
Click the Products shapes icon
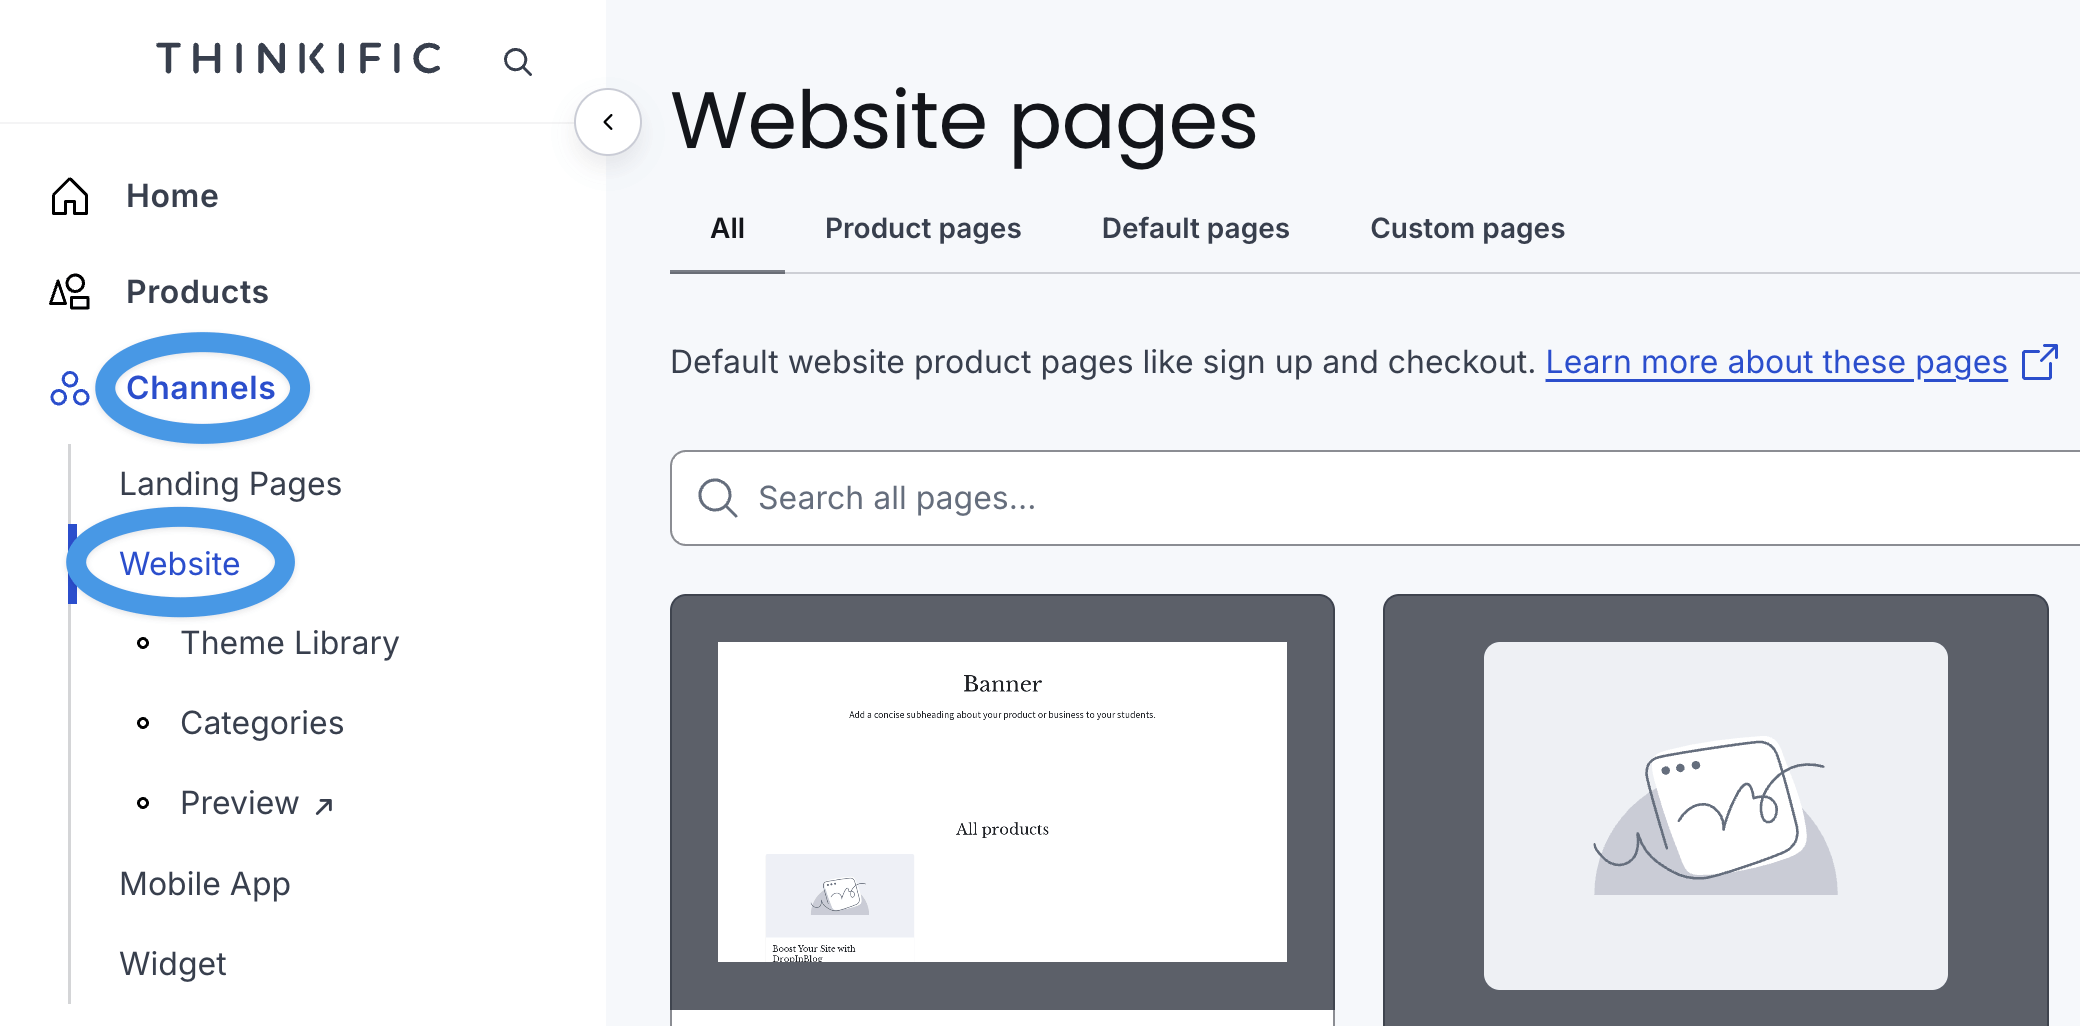click(x=70, y=292)
